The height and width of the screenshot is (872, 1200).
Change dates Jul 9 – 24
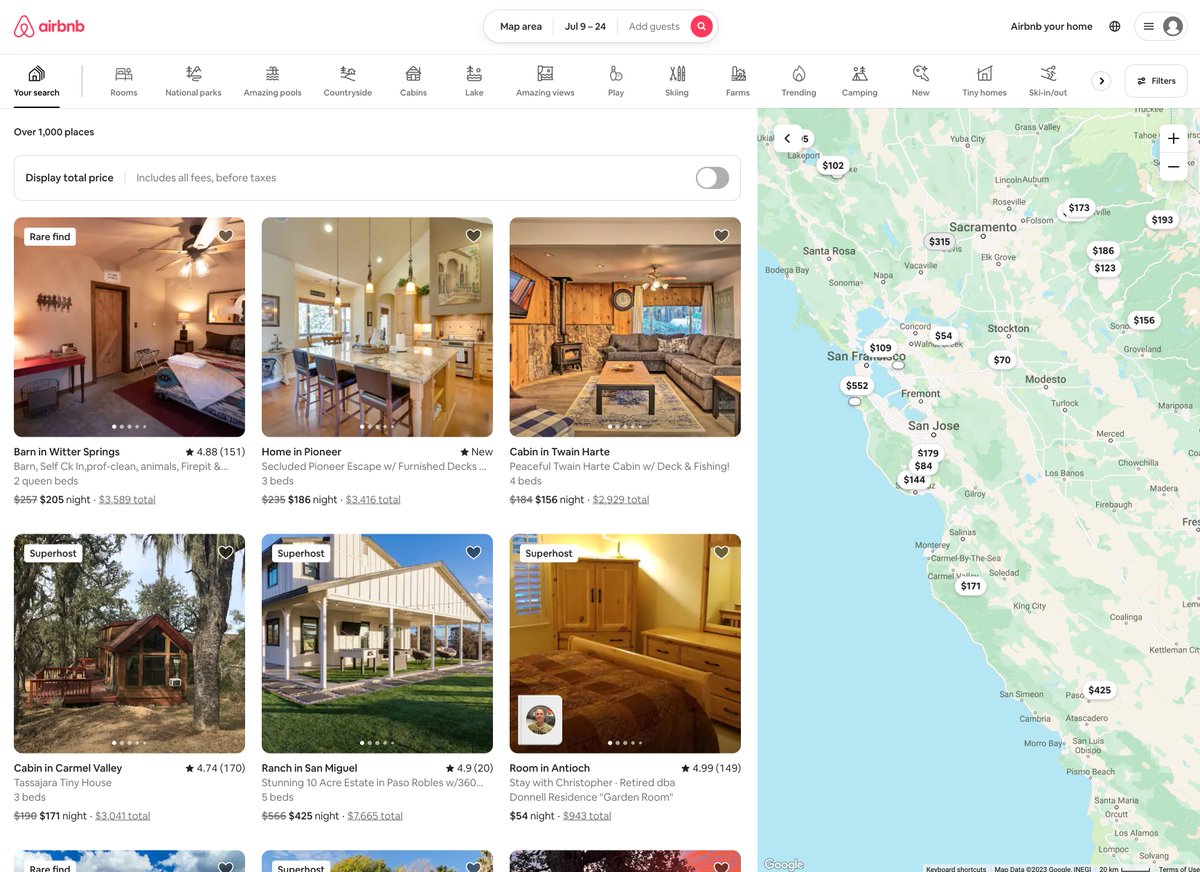(x=585, y=27)
